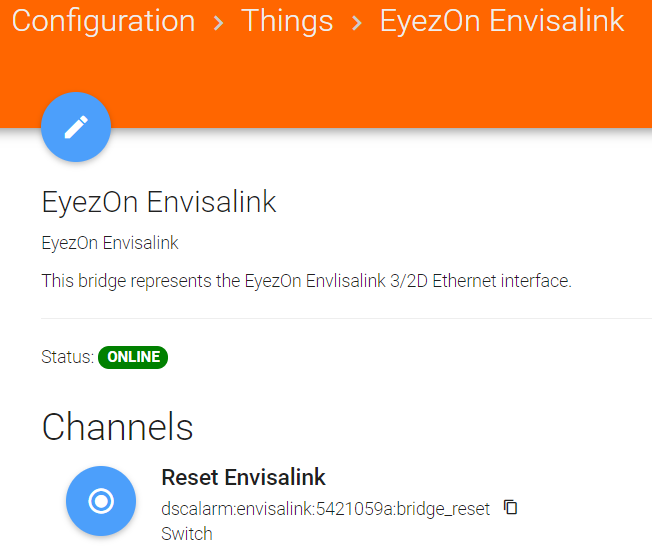Click the Switch channel type label
The image size is (652, 553).
(x=187, y=533)
